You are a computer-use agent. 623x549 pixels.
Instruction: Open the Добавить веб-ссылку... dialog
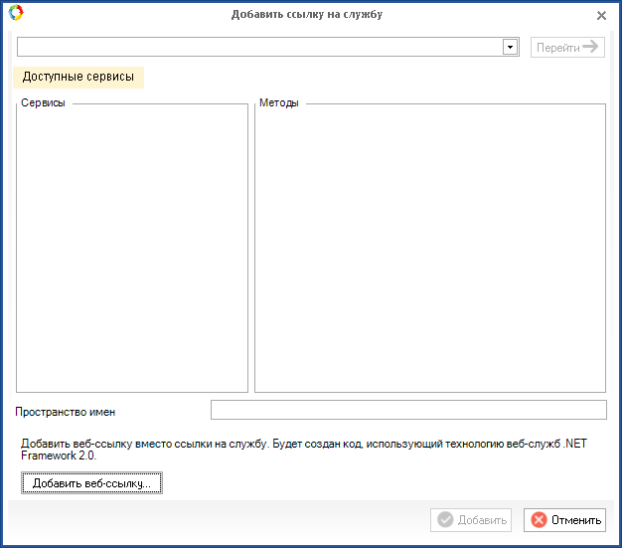coord(91,483)
